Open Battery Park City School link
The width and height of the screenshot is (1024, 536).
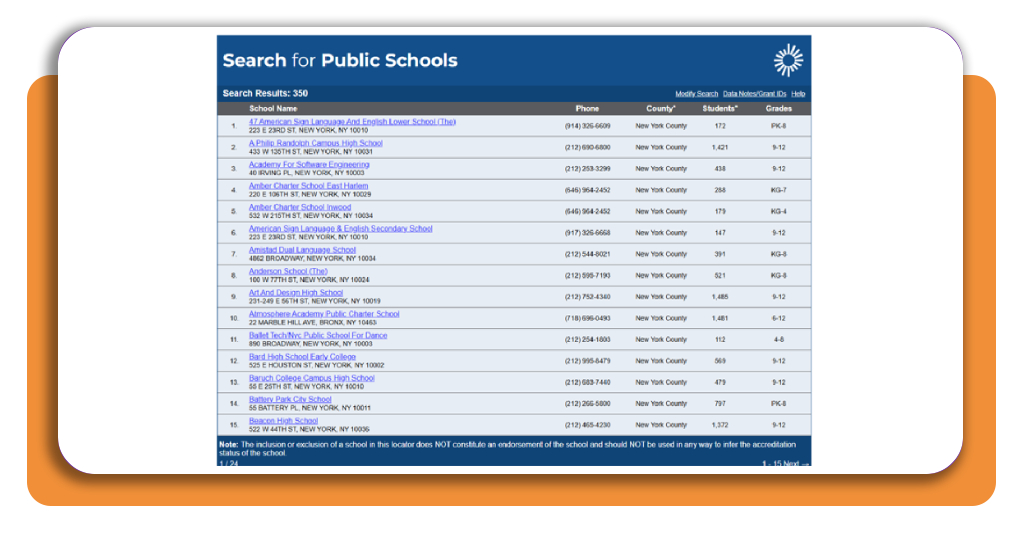(x=290, y=400)
